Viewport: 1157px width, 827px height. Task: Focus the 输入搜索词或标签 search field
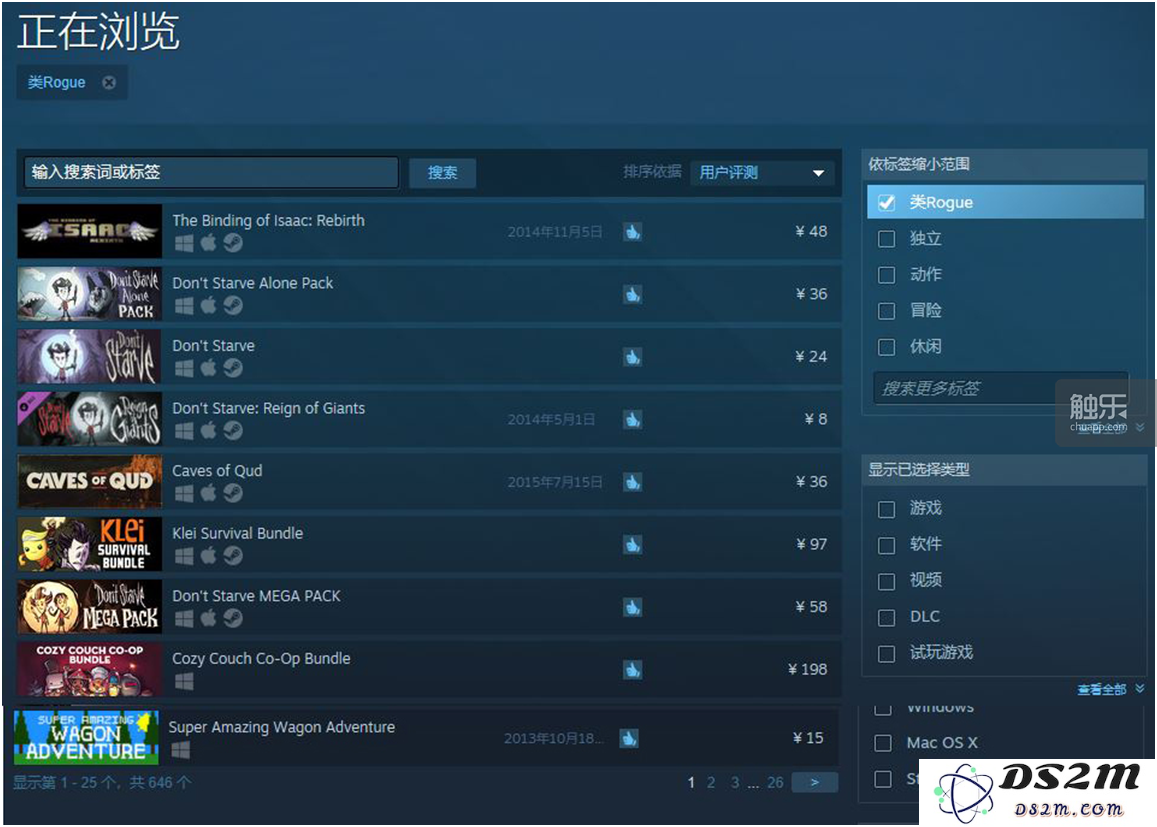point(211,173)
